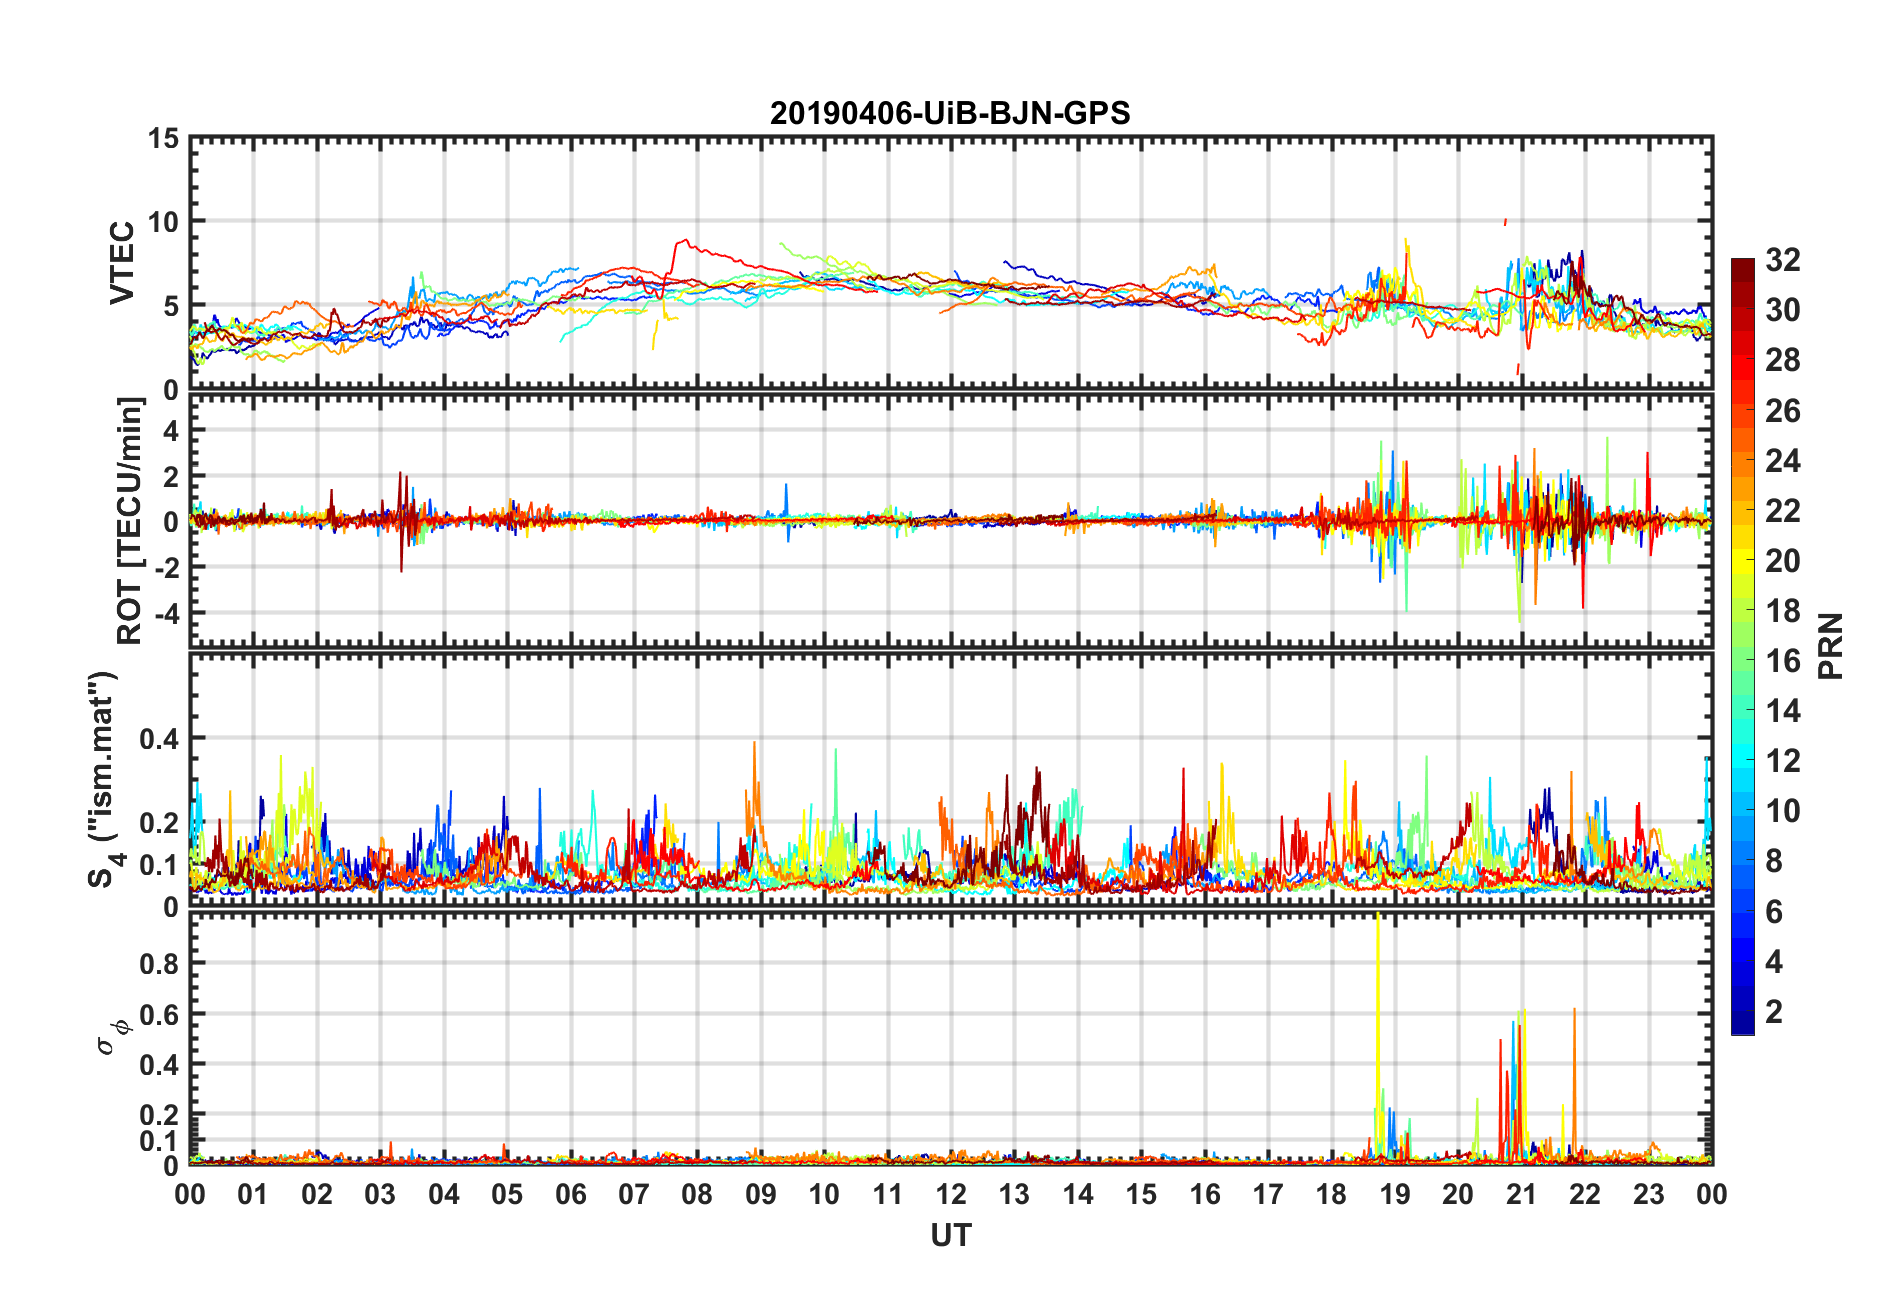The width and height of the screenshot is (1902, 1292).
Task: Click colorbar tick label 28
Action: point(1783,360)
